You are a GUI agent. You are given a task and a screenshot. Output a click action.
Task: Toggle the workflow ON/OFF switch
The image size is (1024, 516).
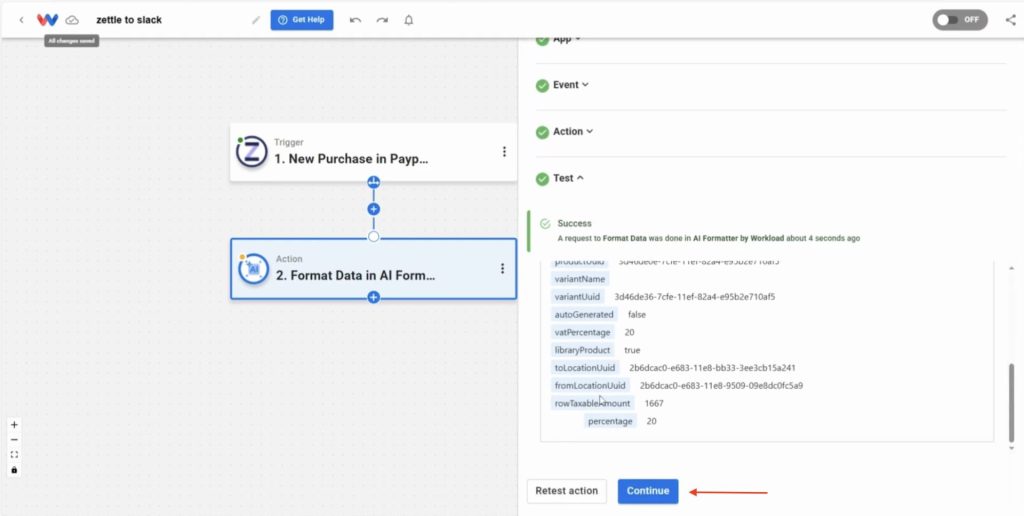coord(959,20)
